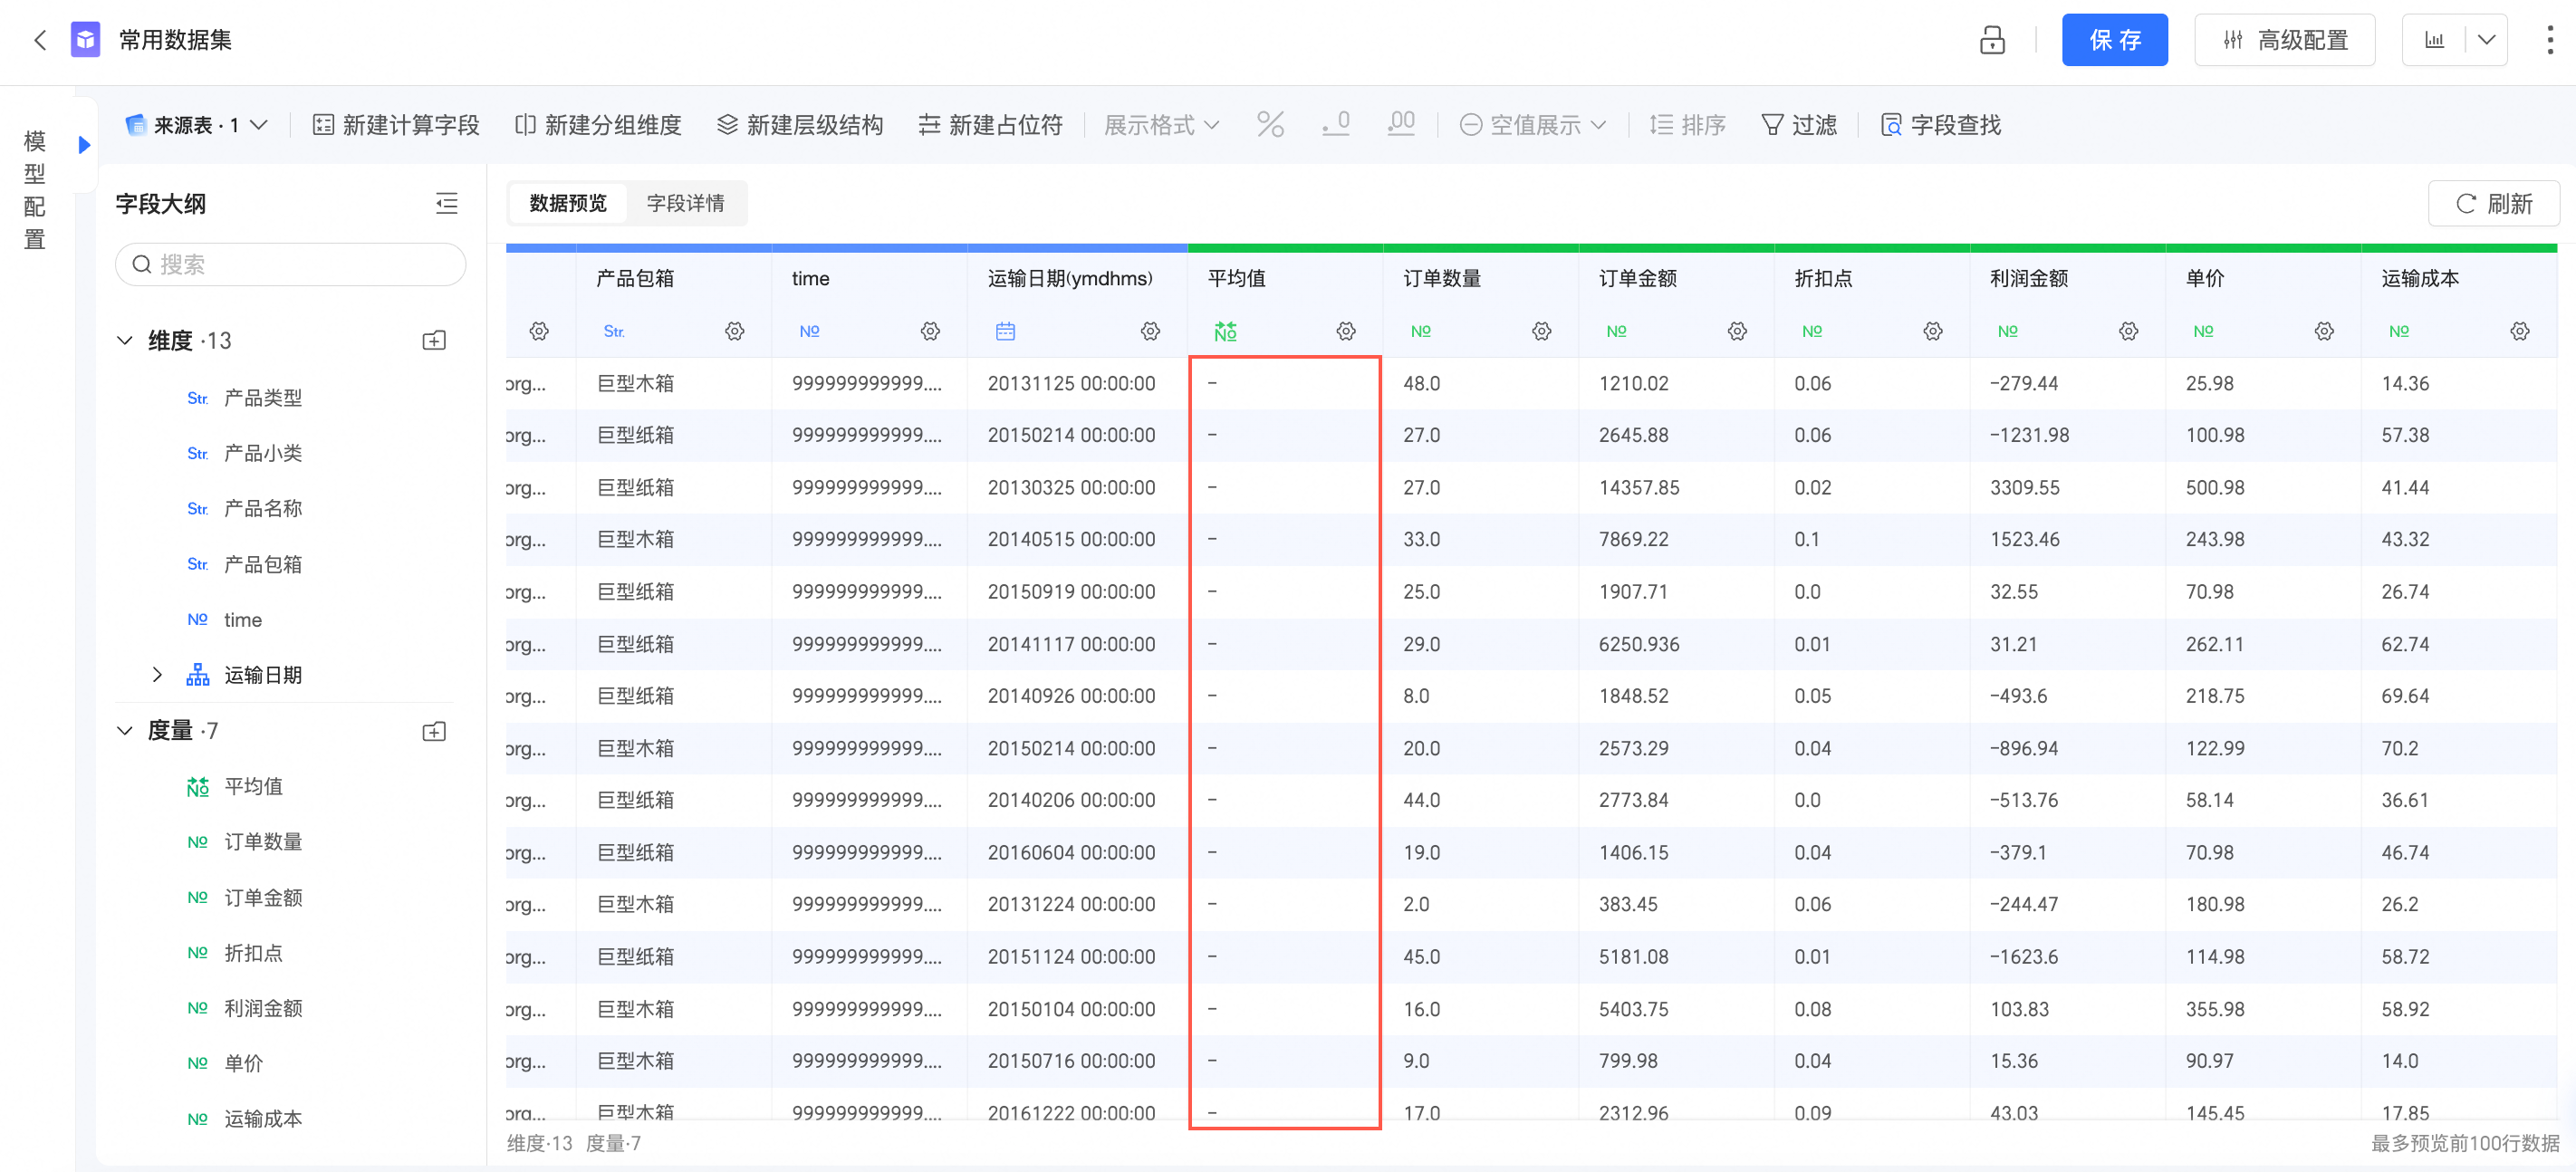Click the lock icon in header
Viewport: 2576px width, 1172px height.
click(x=1991, y=40)
